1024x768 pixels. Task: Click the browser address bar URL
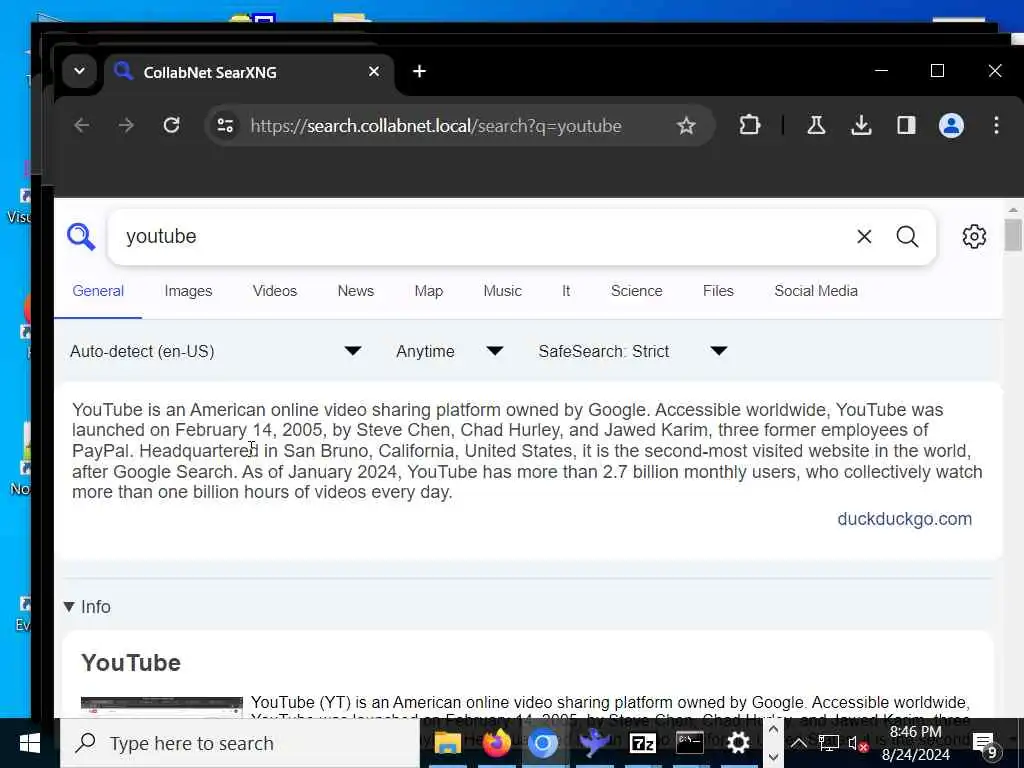pyautogui.click(x=436, y=125)
